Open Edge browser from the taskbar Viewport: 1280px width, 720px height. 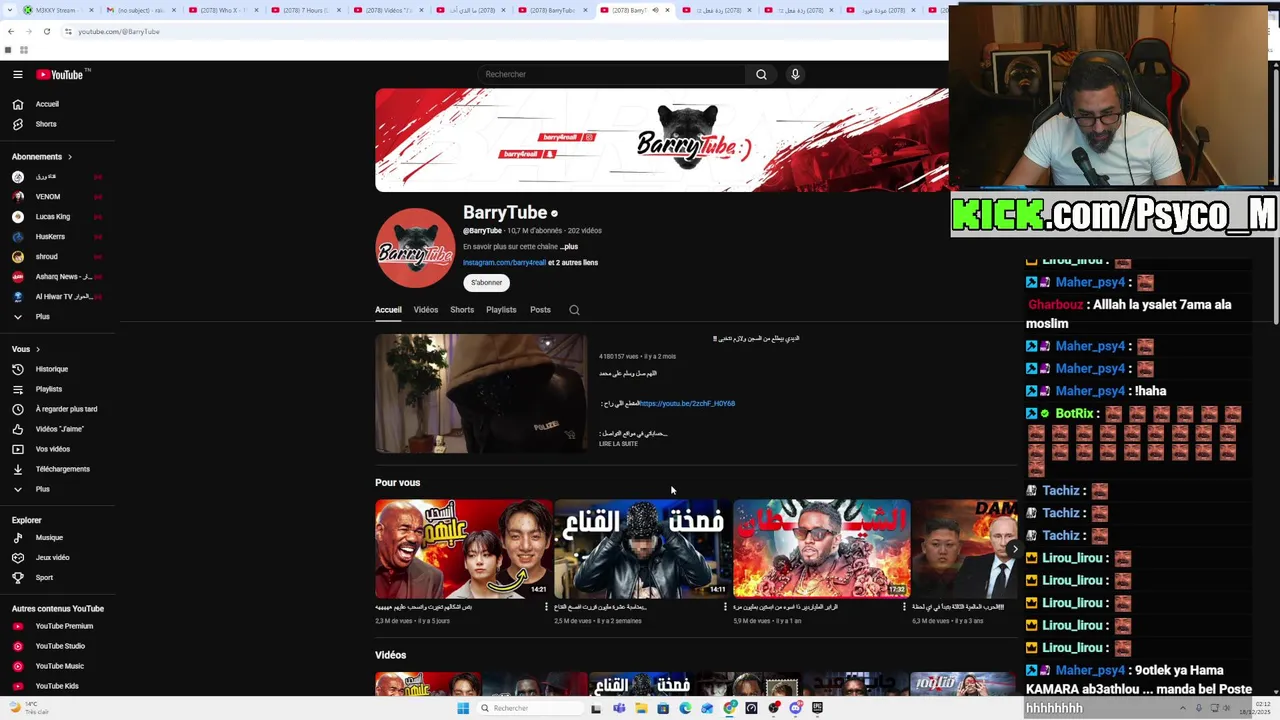click(x=685, y=708)
